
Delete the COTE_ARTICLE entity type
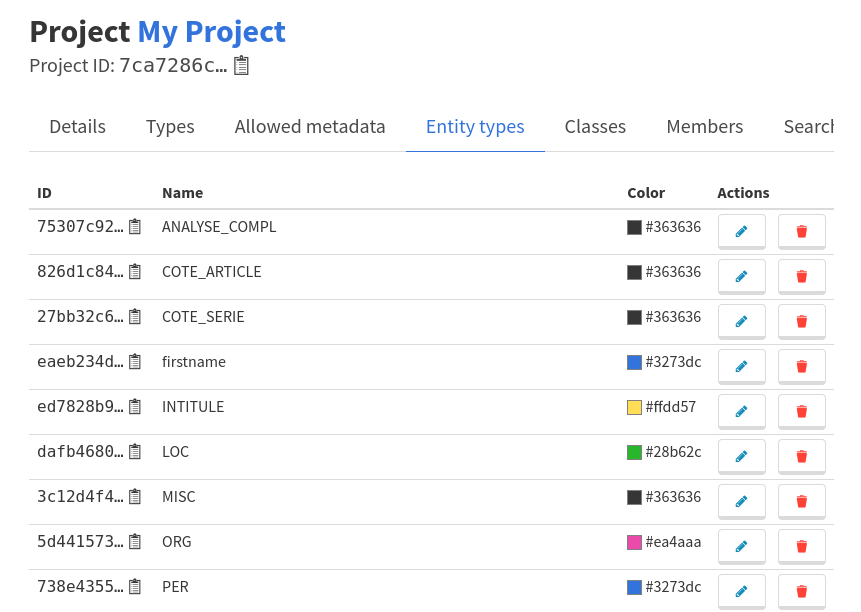pyautogui.click(x=801, y=276)
